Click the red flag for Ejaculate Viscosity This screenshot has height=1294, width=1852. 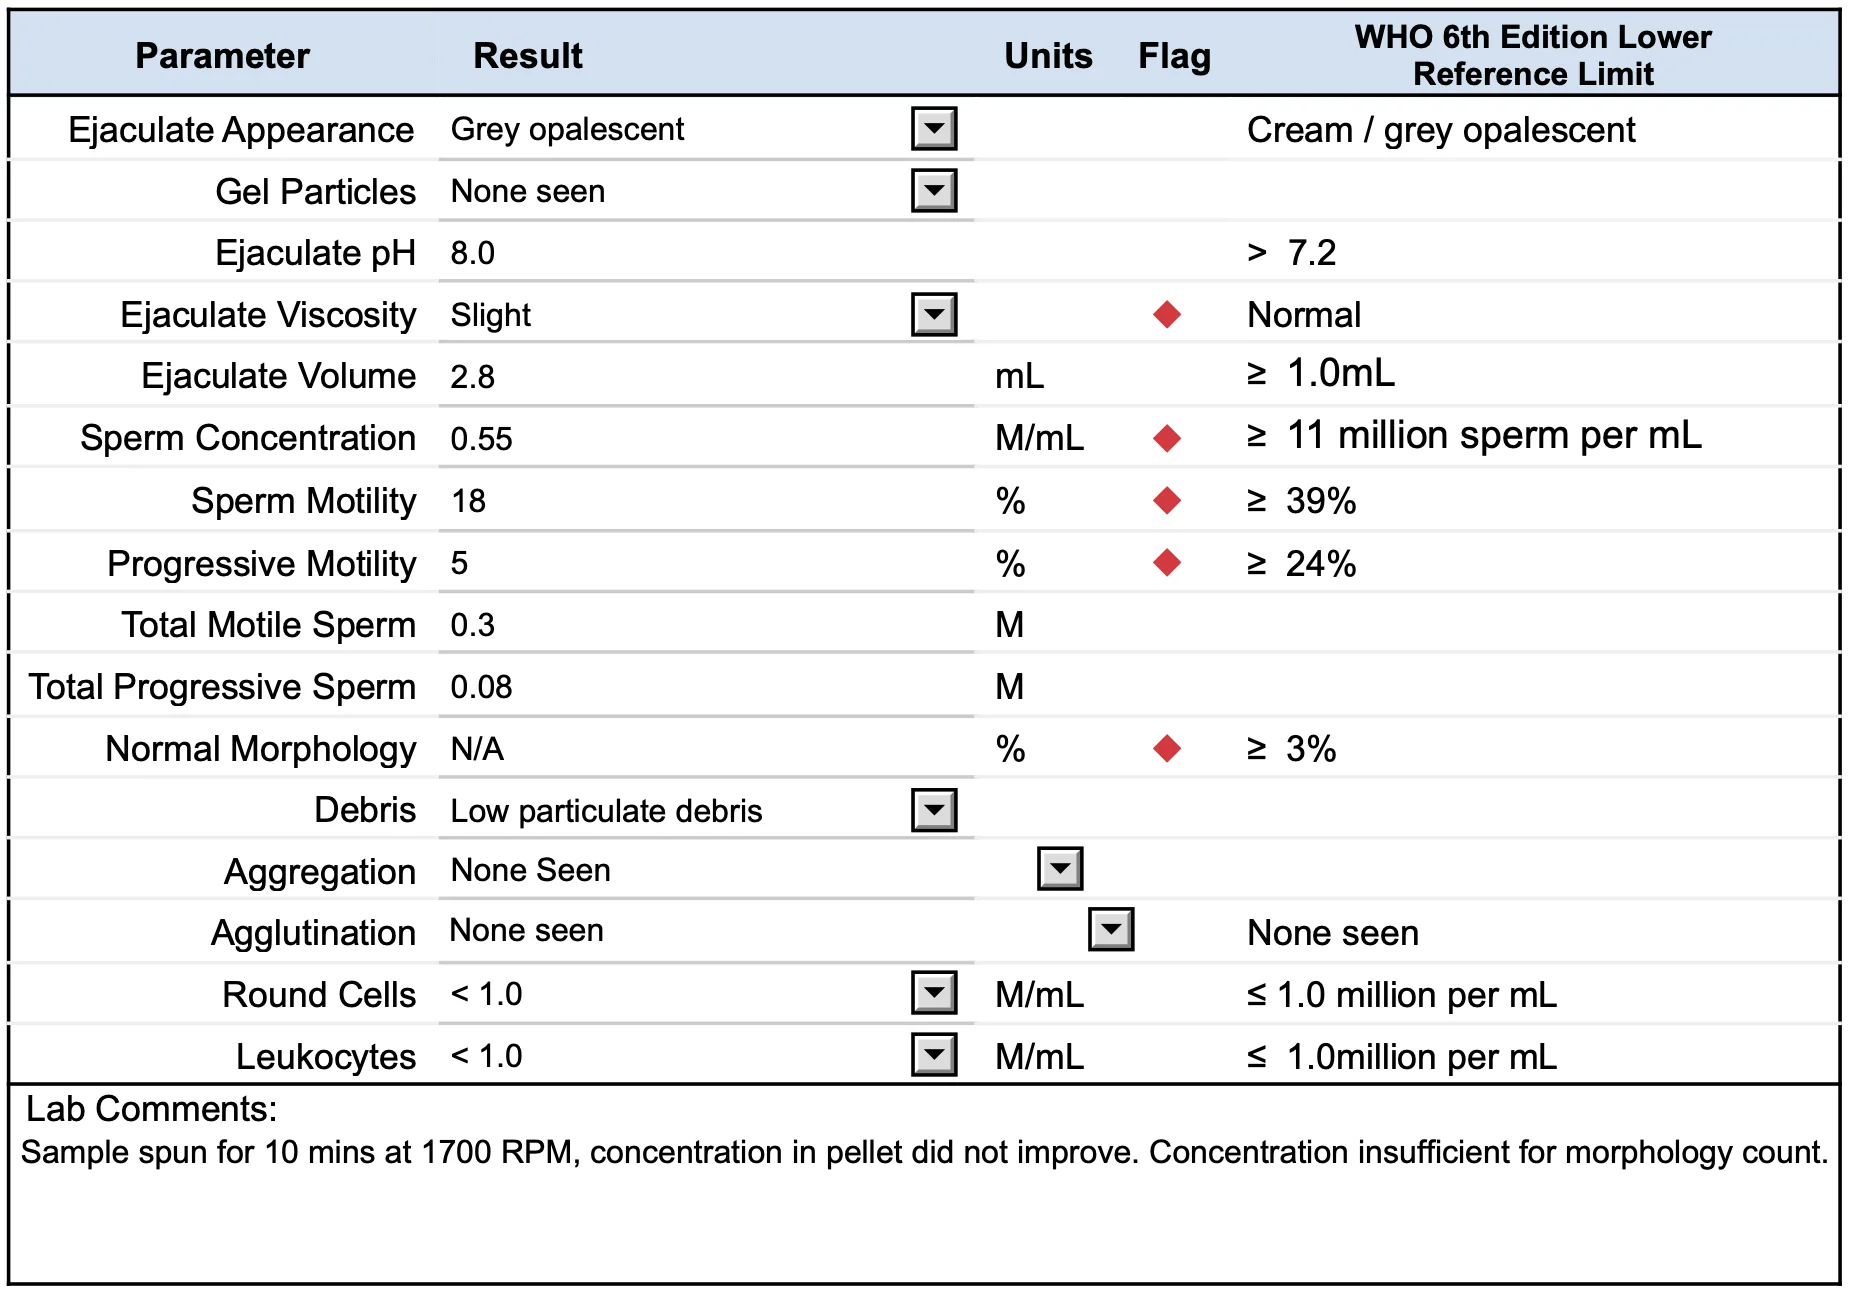1167,315
